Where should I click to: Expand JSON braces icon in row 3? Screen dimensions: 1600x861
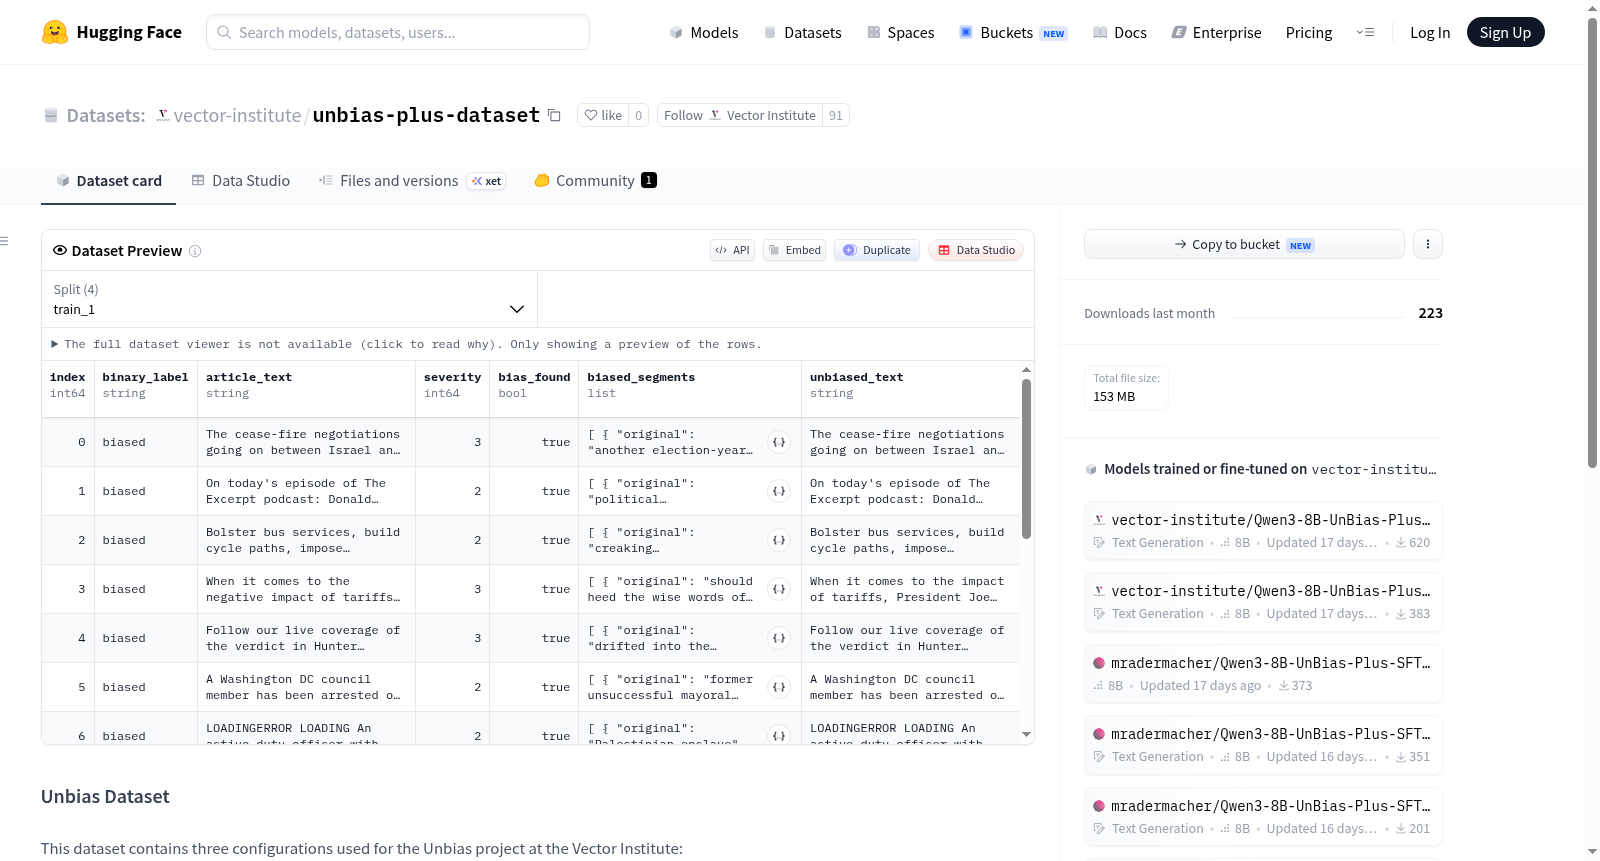click(x=779, y=589)
